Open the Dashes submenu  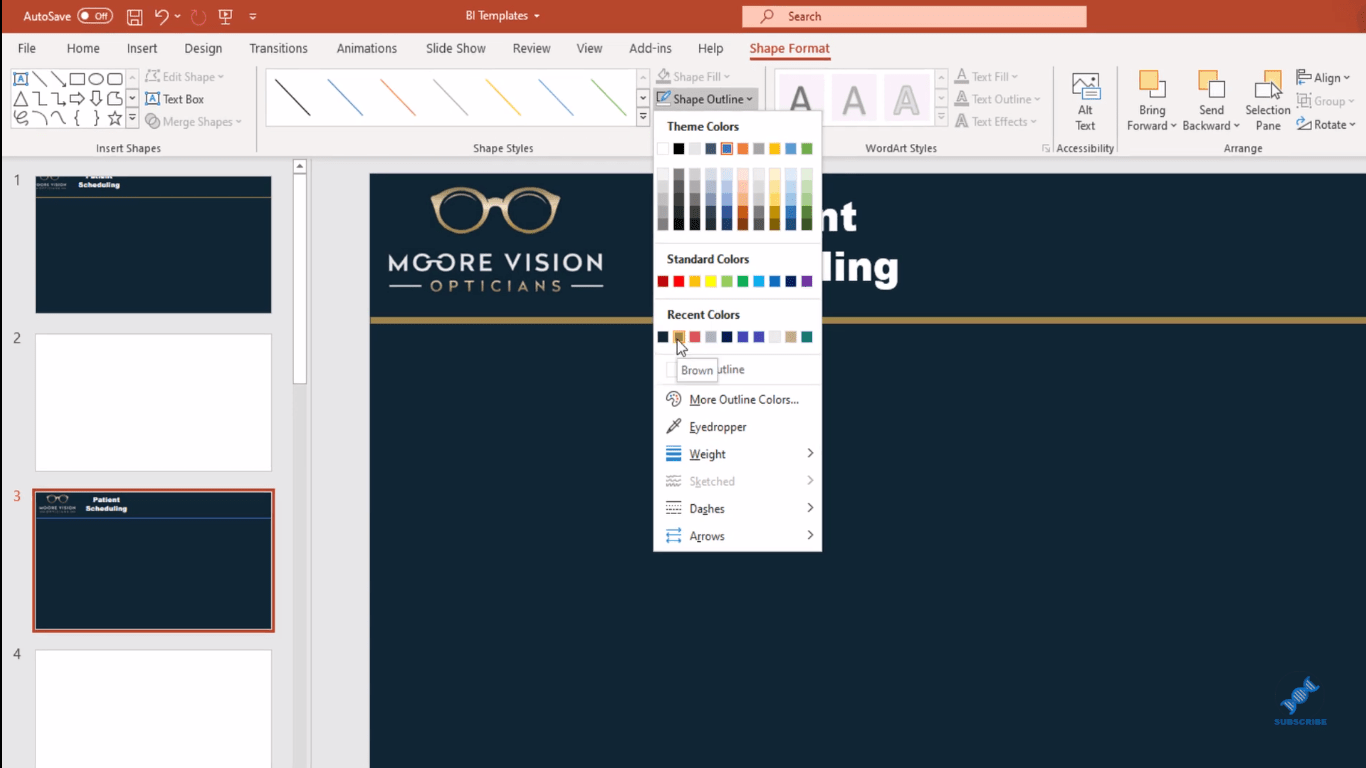[x=738, y=509]
